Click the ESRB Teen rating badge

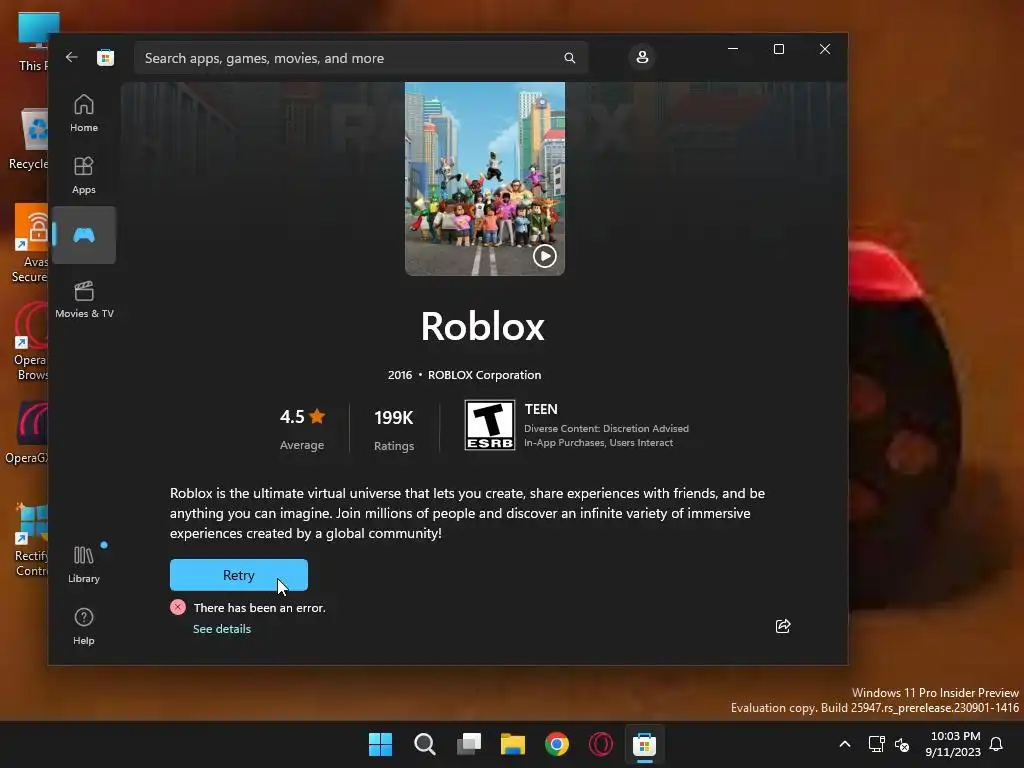[x=490, y=425]
